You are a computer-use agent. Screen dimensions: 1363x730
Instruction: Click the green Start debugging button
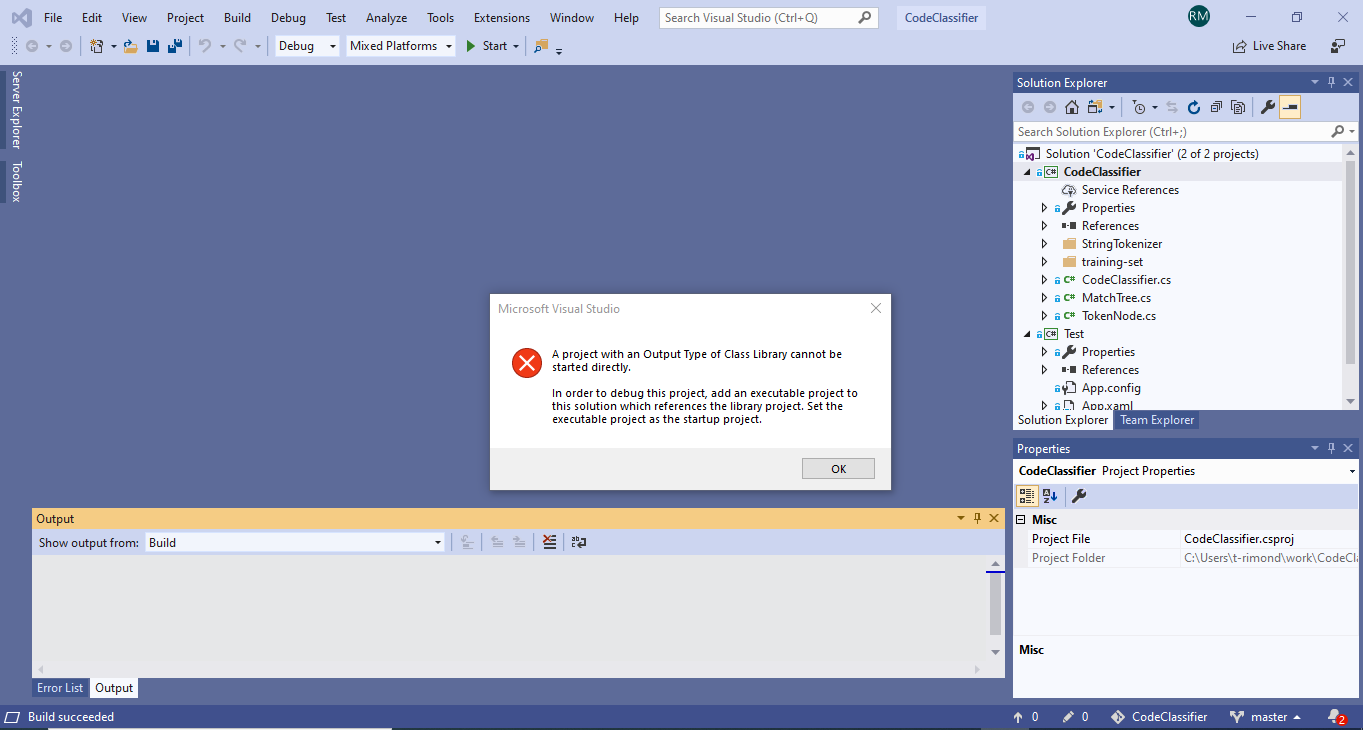[x=486, y=46]
